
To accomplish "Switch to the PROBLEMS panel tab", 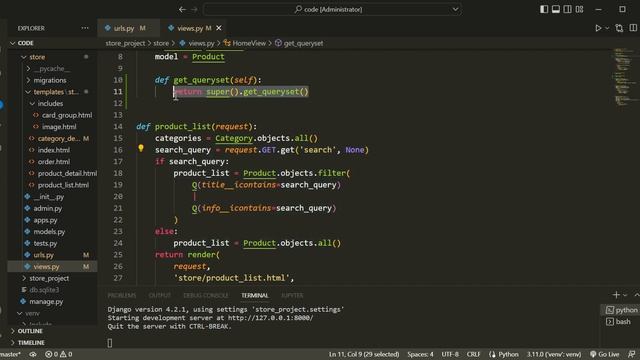I will pos(122,296).
